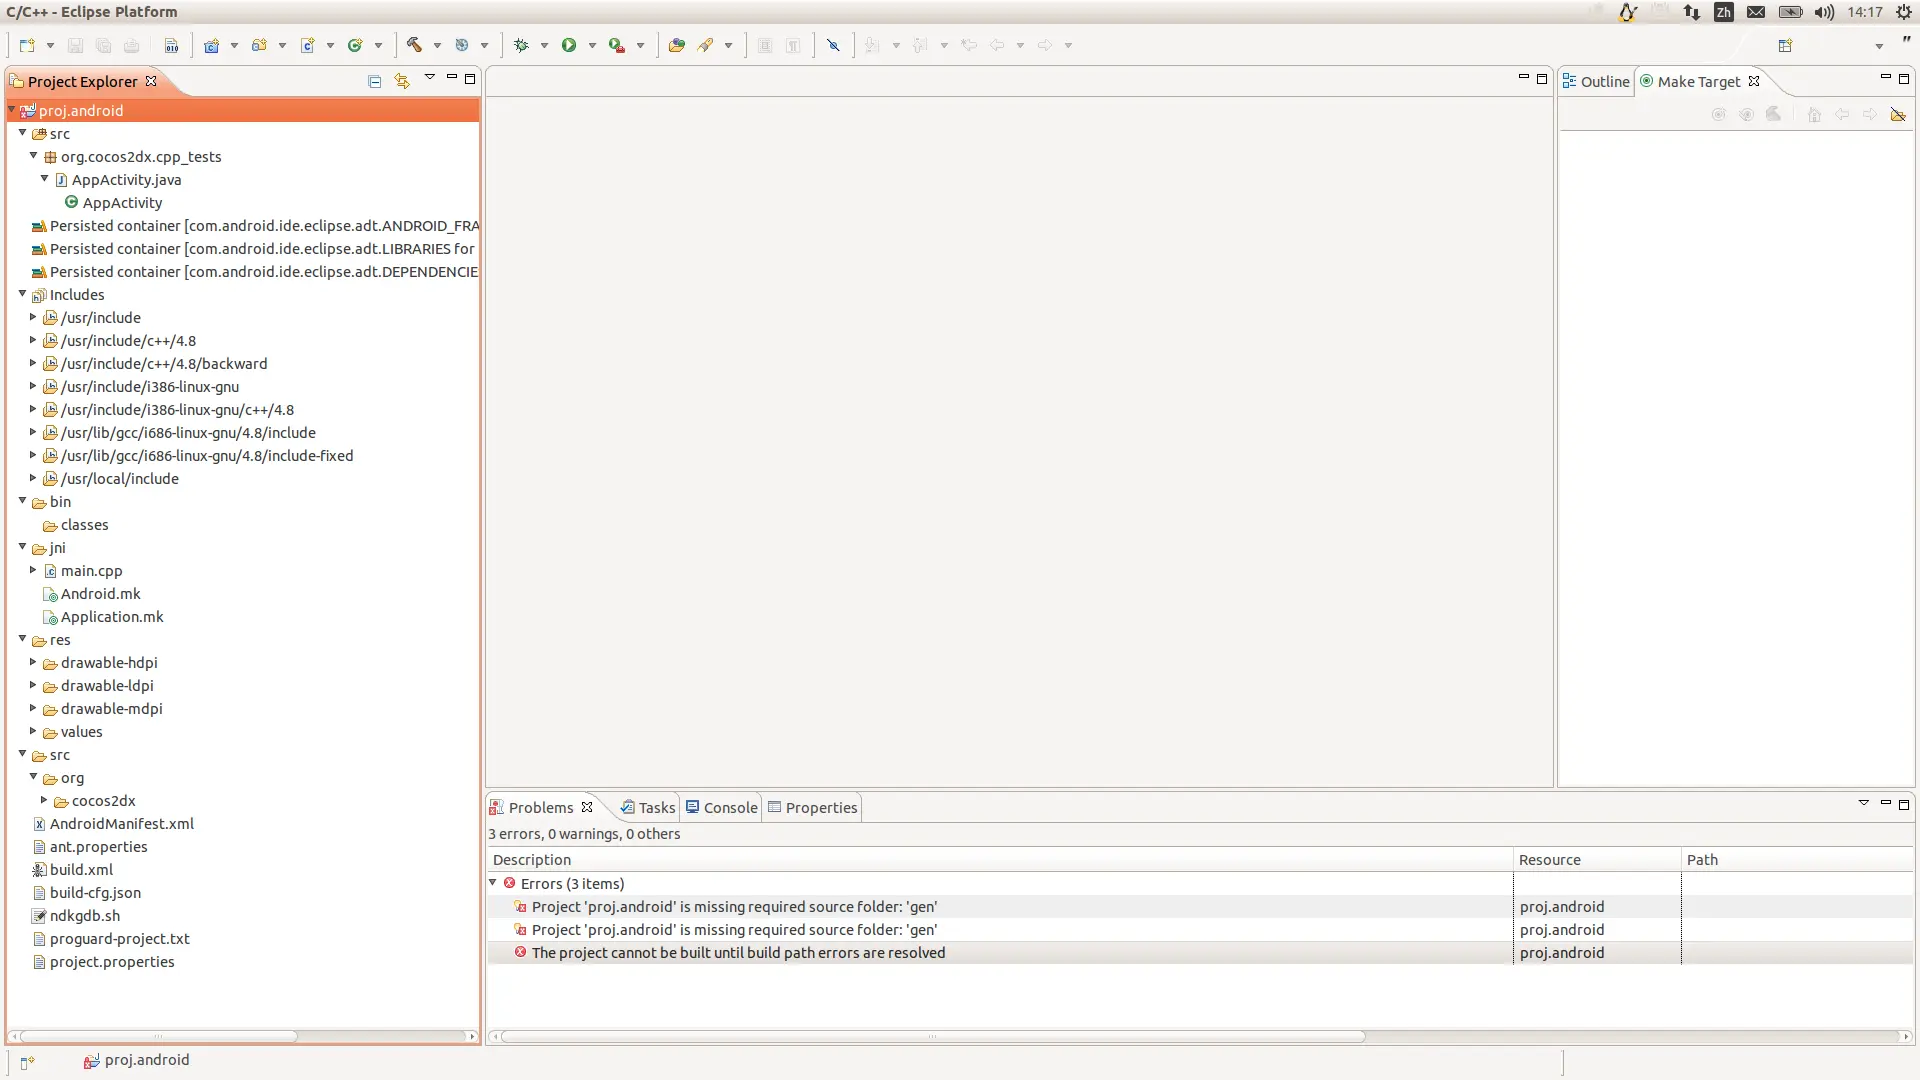Click Hide Empty Folders icon in Make Target
The height and width of the screenshot is (1080, 1920).
pos(1898,115)
